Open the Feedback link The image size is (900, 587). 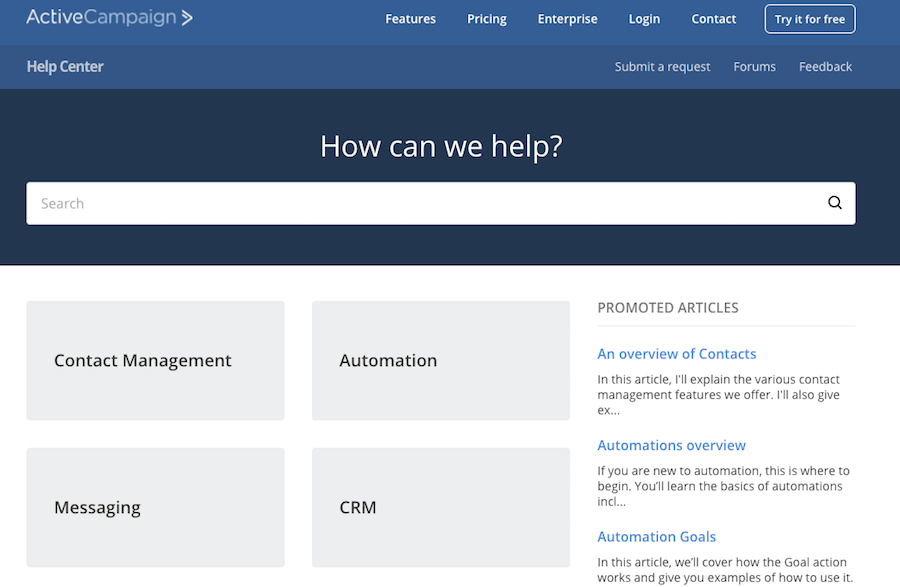[x=825, y=67]
